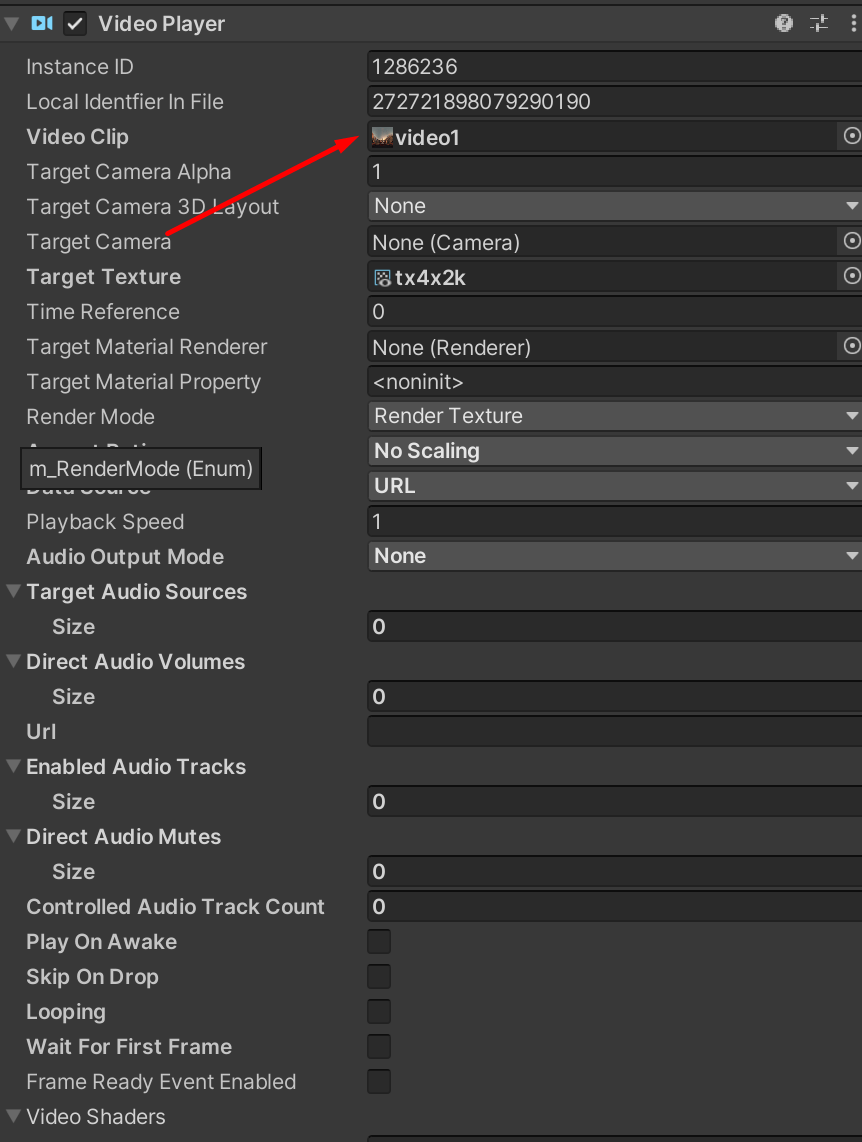Click the video1 clip thumbnail icon
This screenshot has height=1142, width=862.
point(382,137)
